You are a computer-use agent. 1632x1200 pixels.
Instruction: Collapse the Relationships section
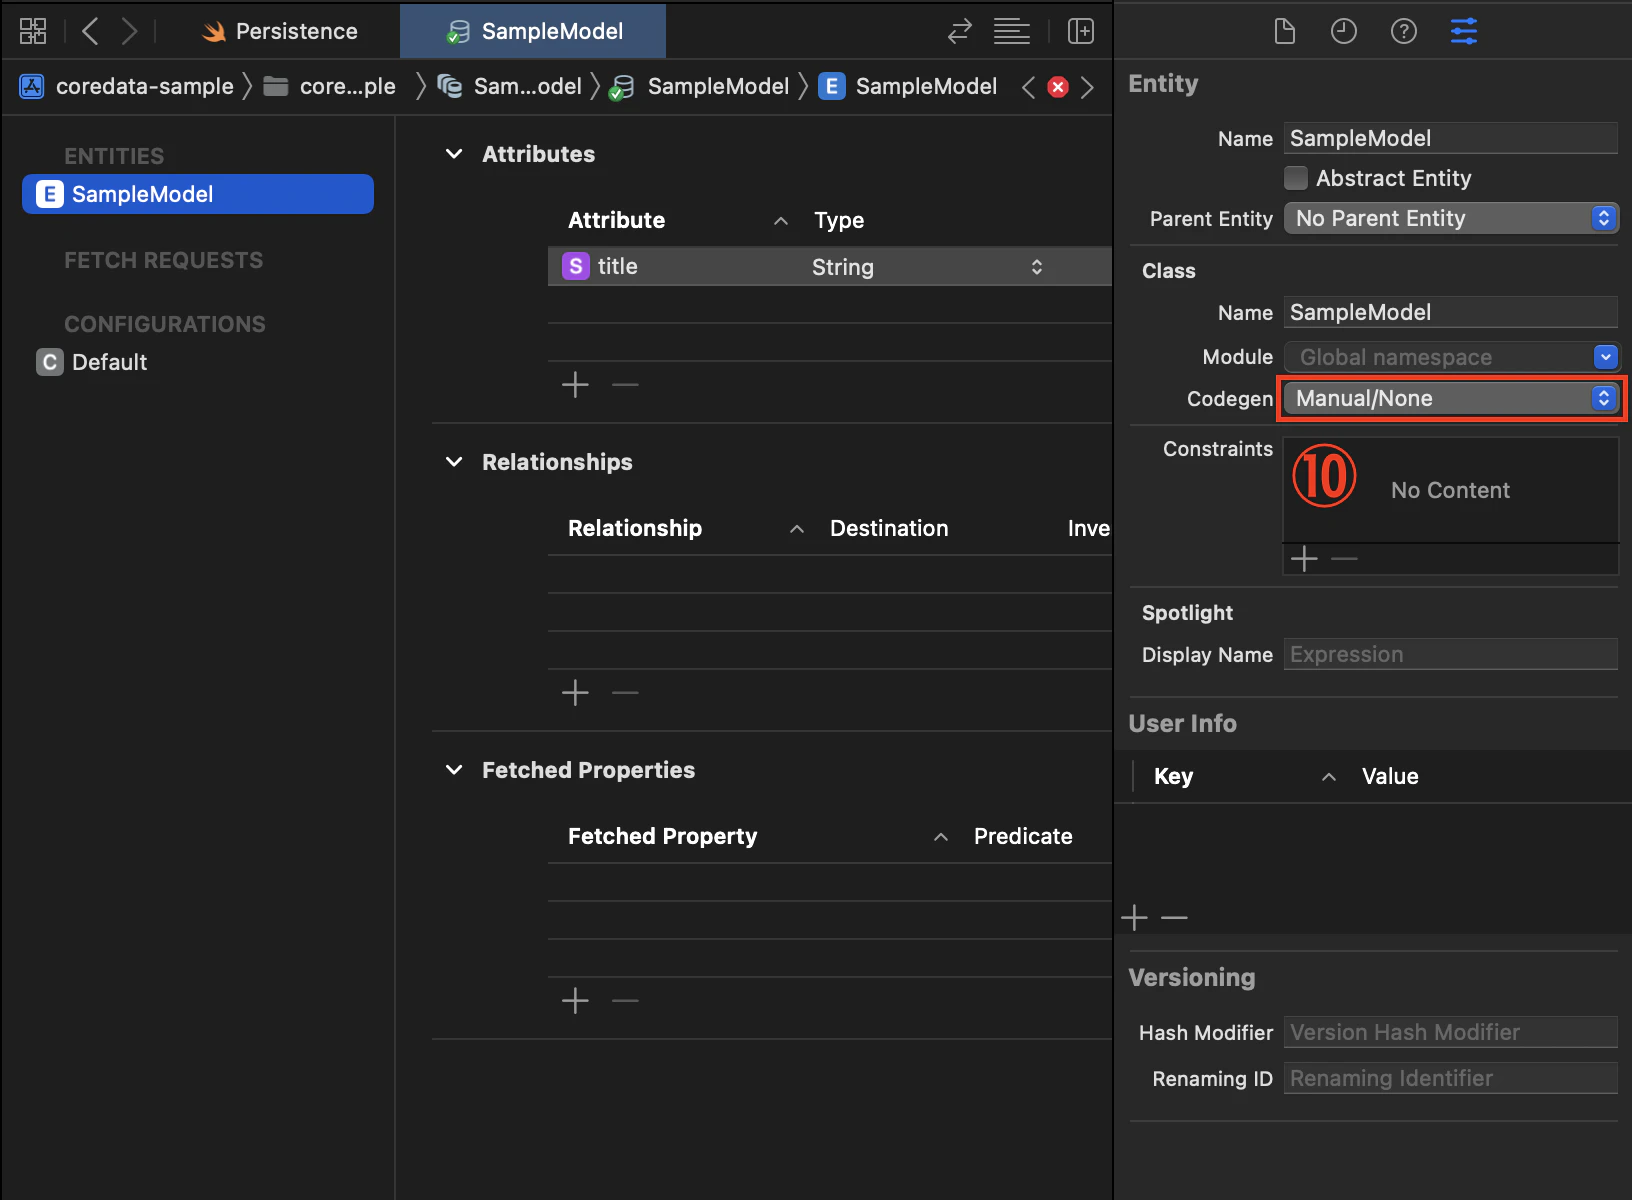coord(454,462)
